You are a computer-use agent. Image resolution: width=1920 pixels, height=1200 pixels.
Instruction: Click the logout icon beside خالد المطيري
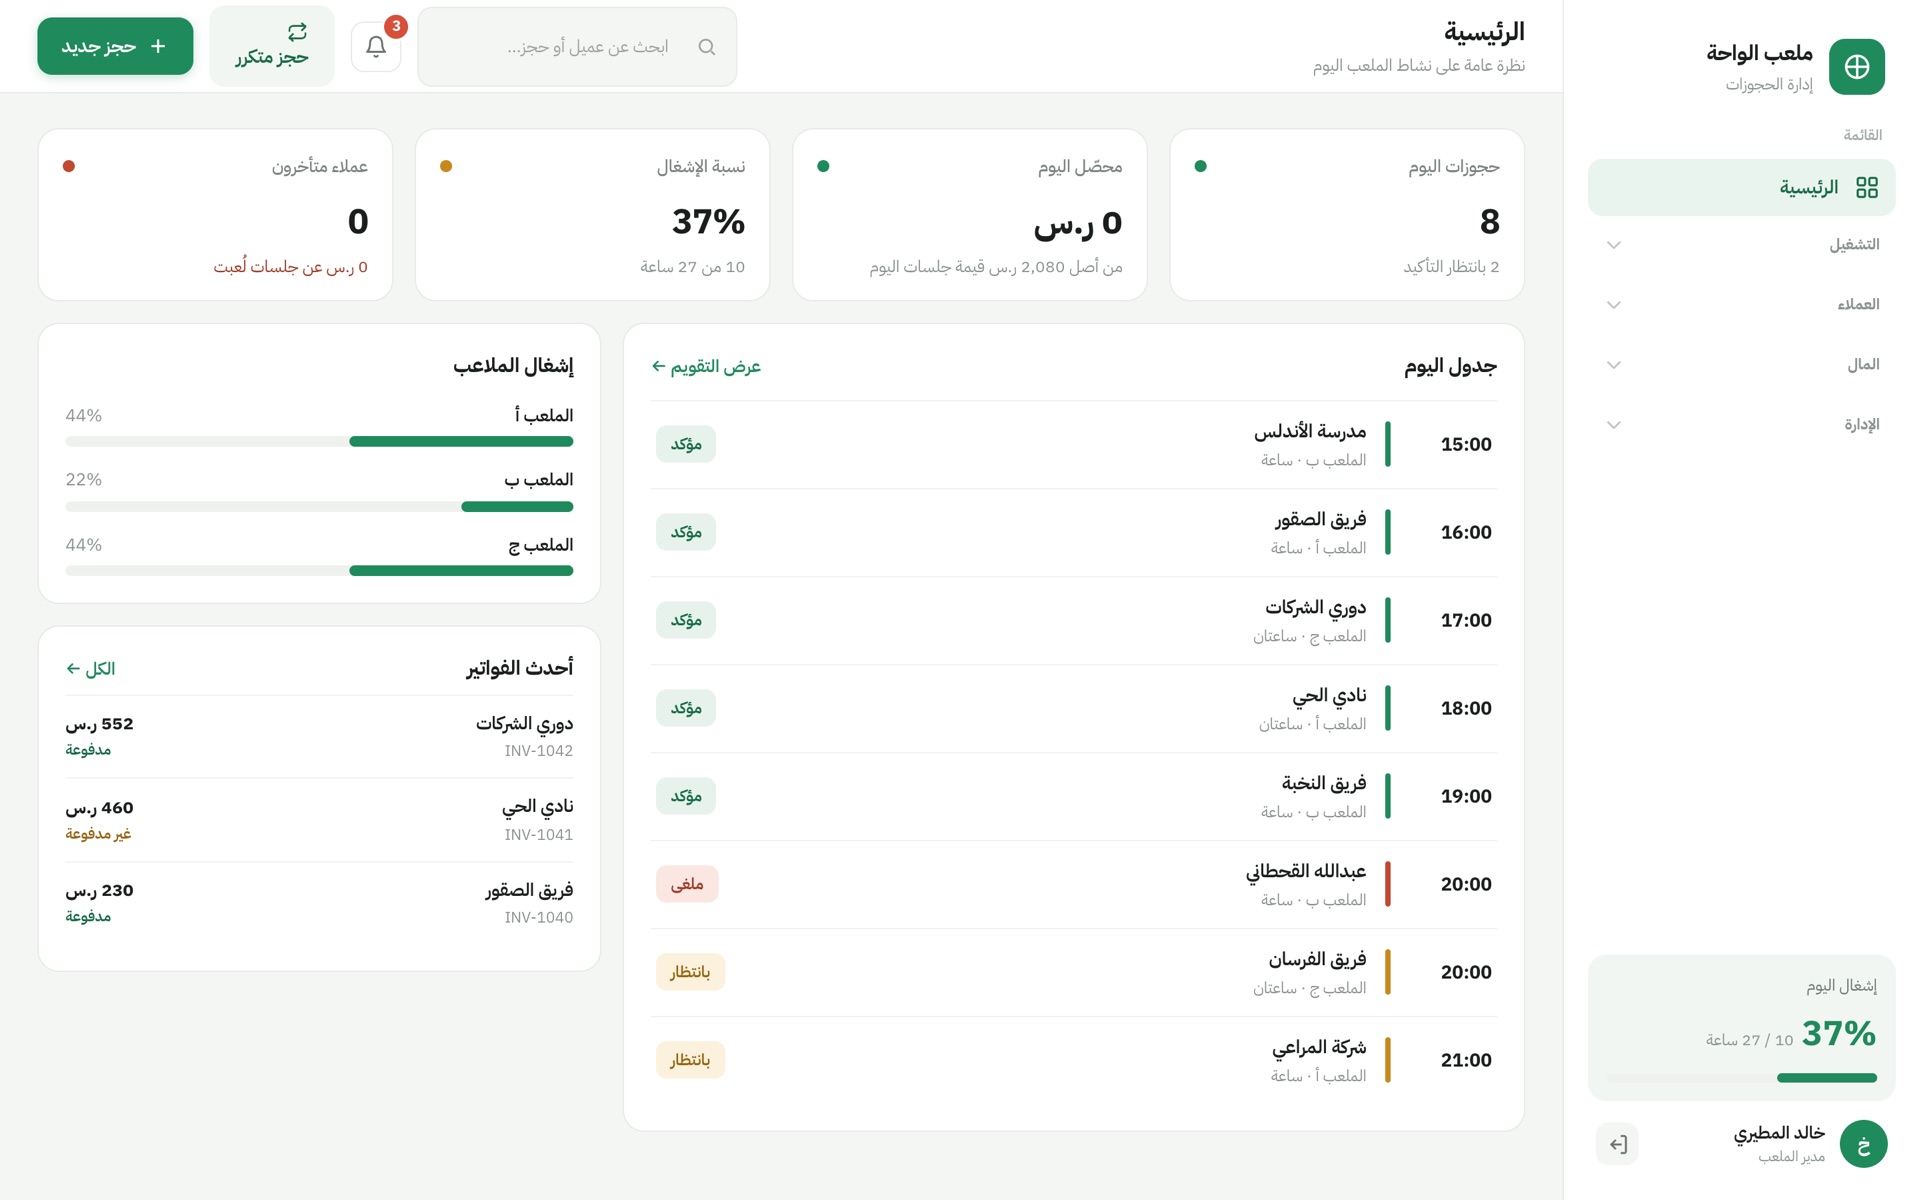click(x=1617, y=1144)
